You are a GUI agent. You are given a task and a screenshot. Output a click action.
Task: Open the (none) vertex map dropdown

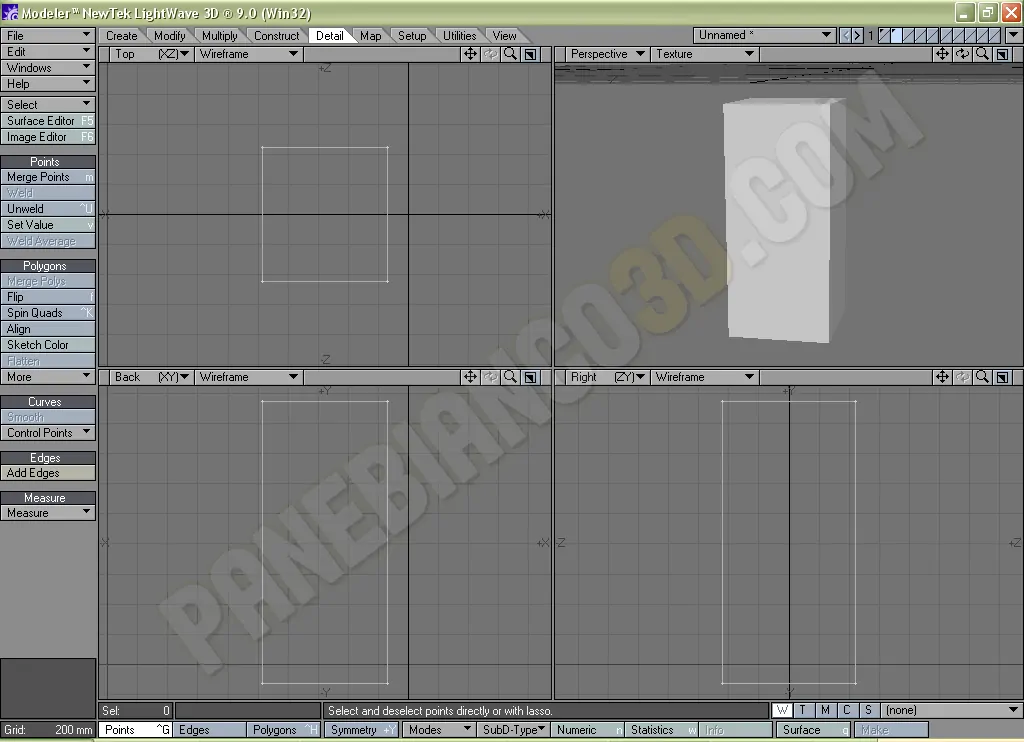tap(952, 710)
